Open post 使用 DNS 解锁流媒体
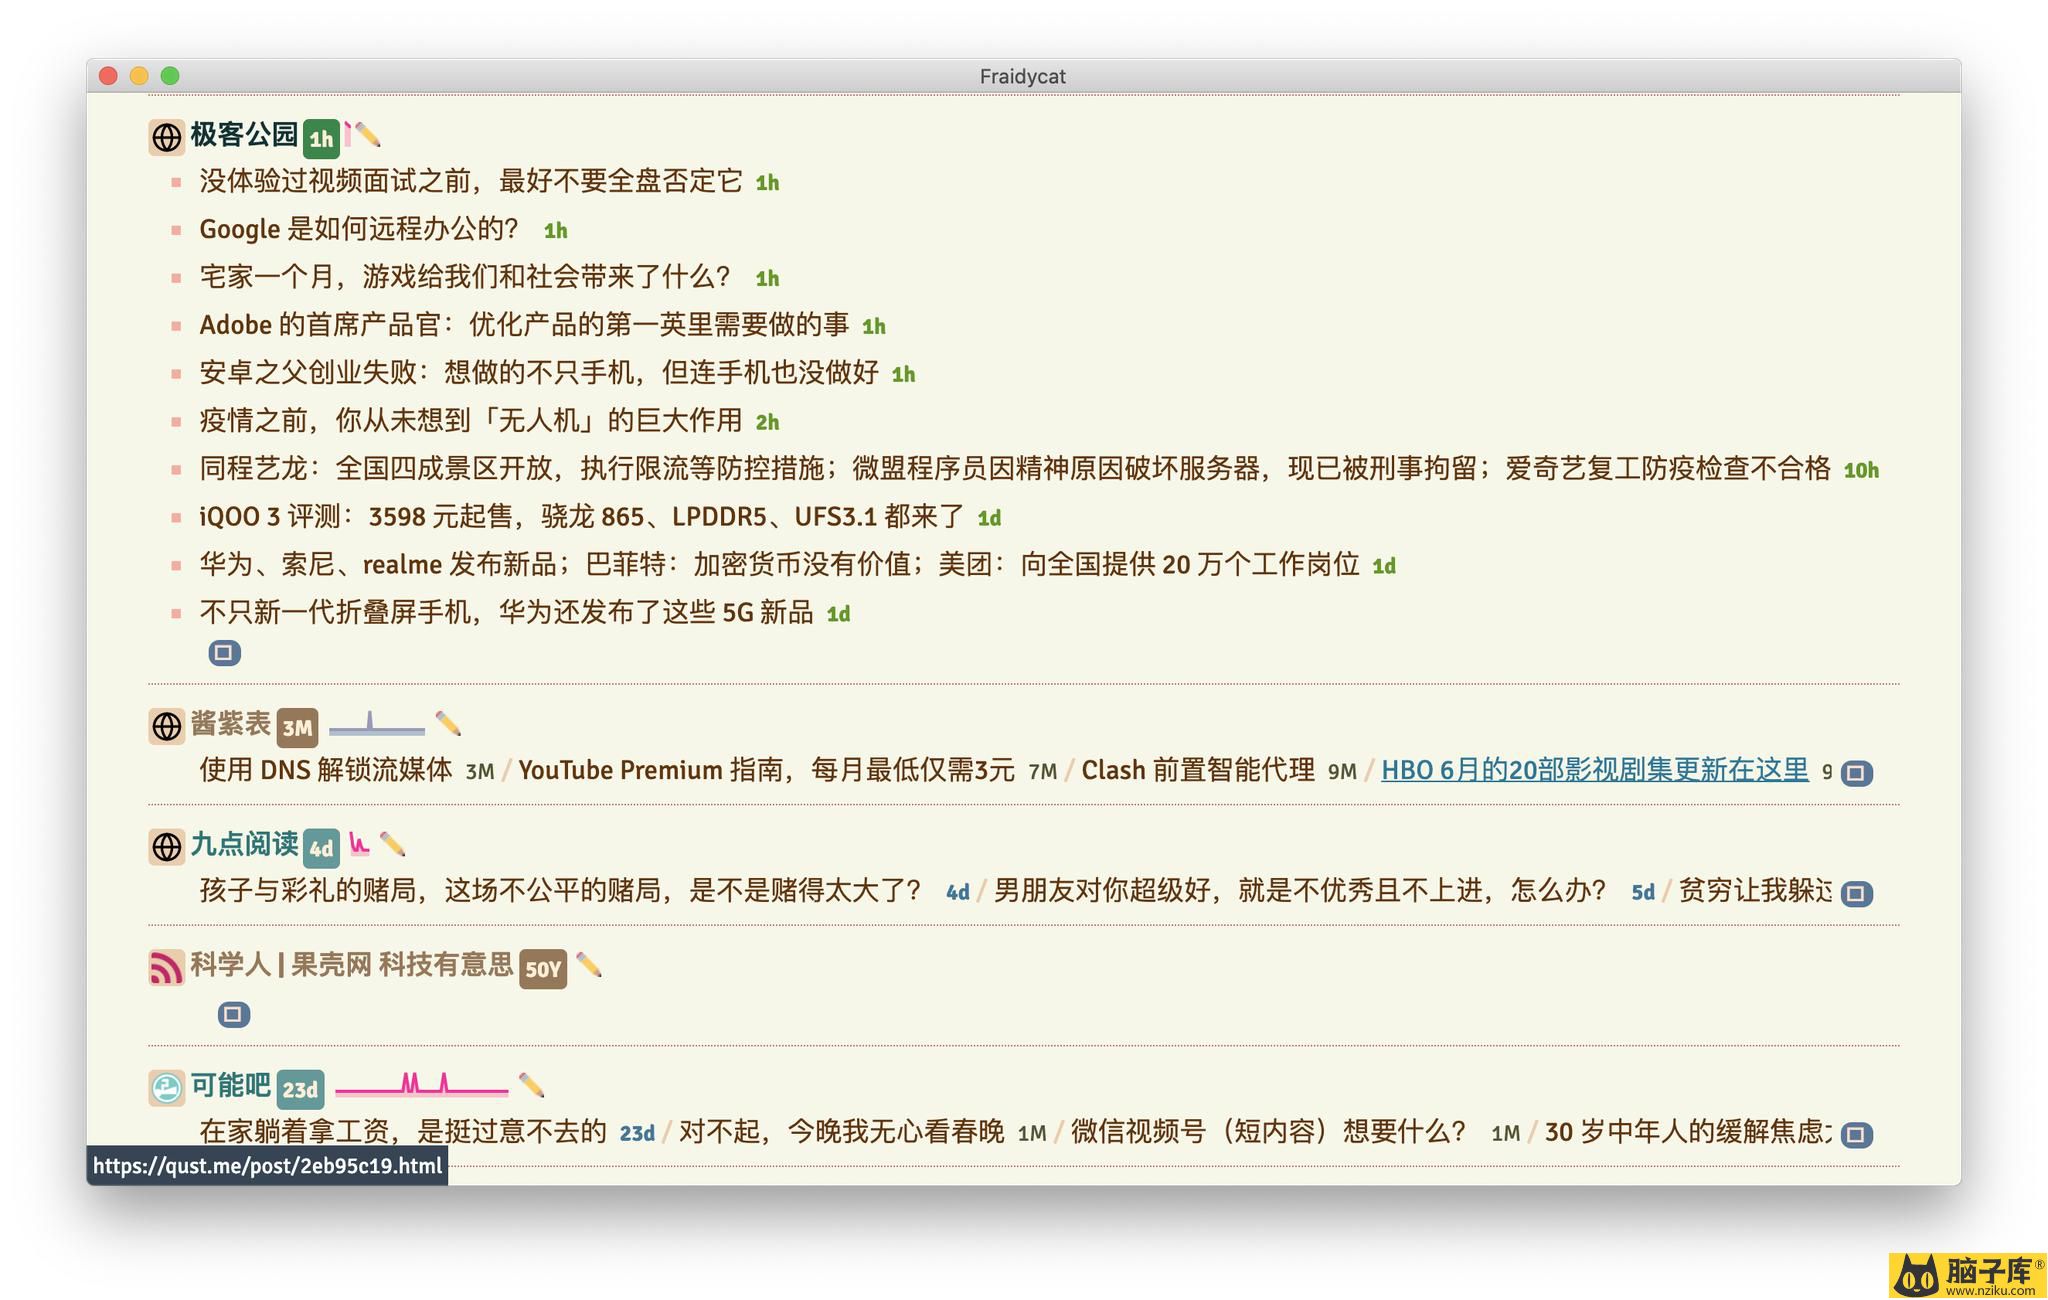Viewport: 2048px width, 1300px height. tap(326, 770)
